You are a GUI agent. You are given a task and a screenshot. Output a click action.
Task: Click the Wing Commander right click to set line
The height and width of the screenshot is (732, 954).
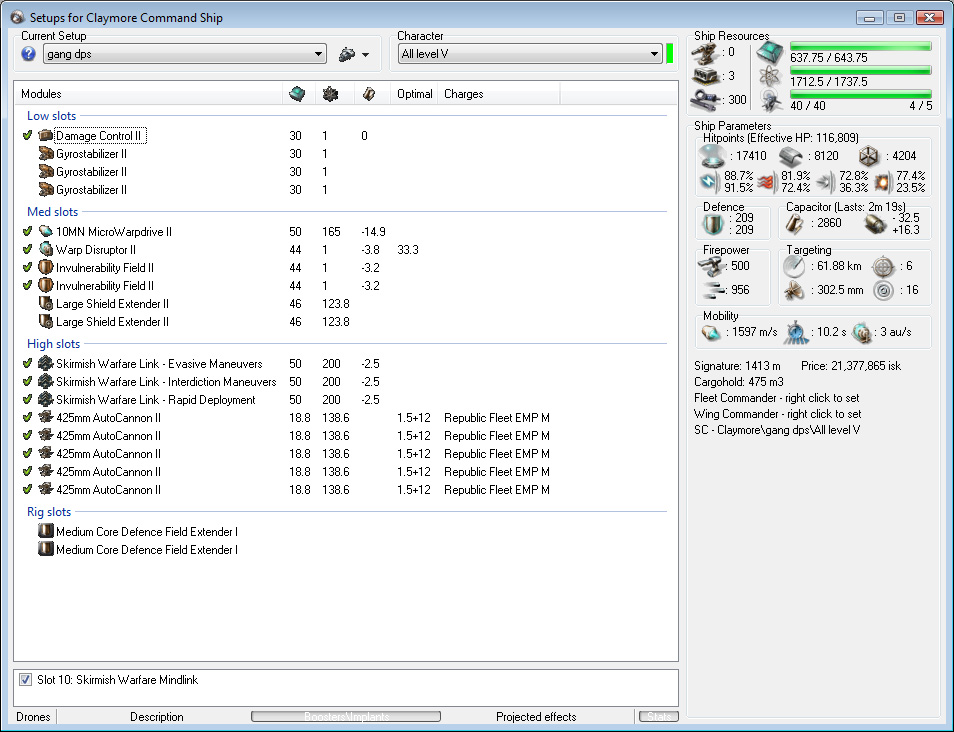coord(778,414)
